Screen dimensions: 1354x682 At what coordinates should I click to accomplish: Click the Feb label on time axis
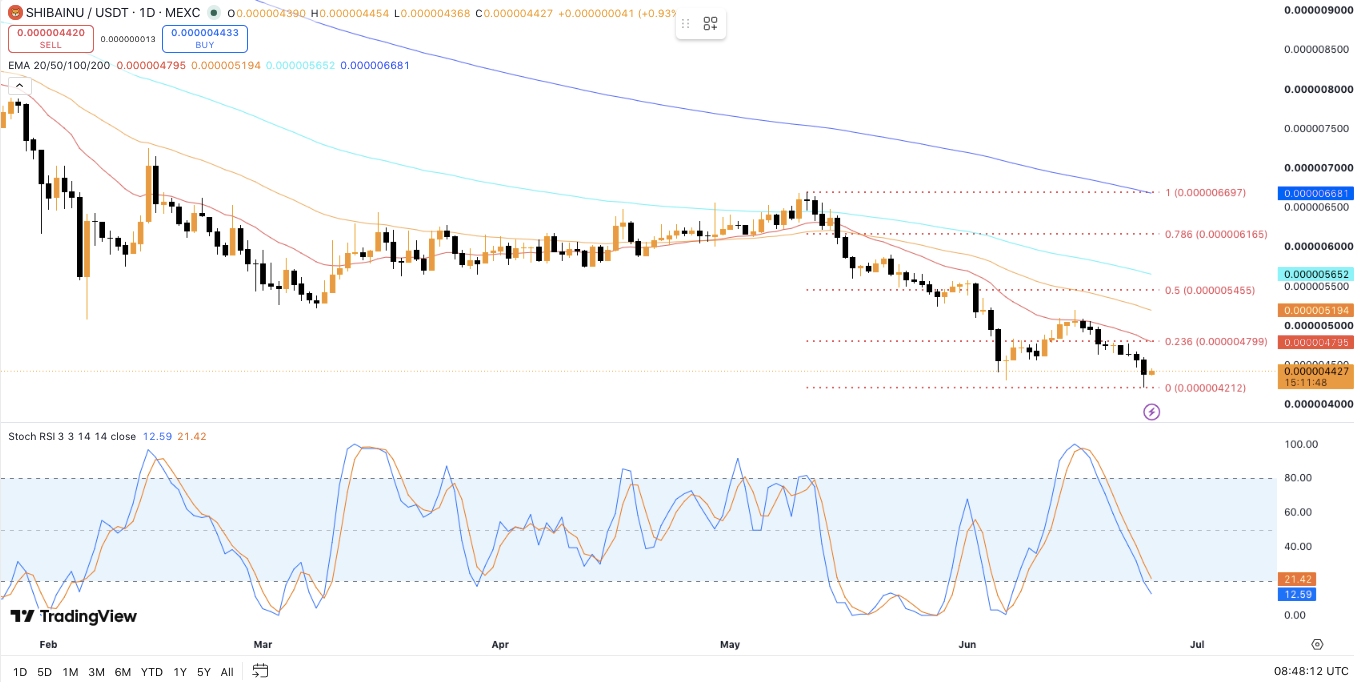(49, 645)
